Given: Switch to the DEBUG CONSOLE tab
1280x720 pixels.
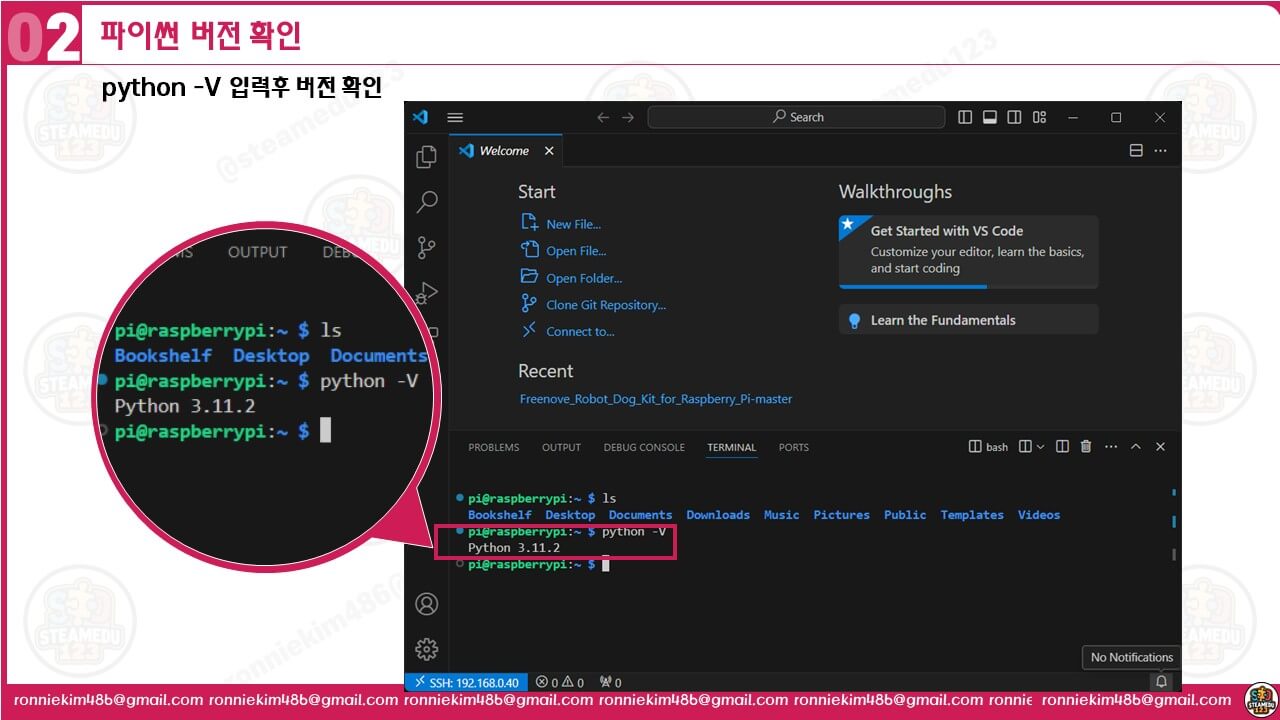Looking at the screenshot, I should 644,447.
